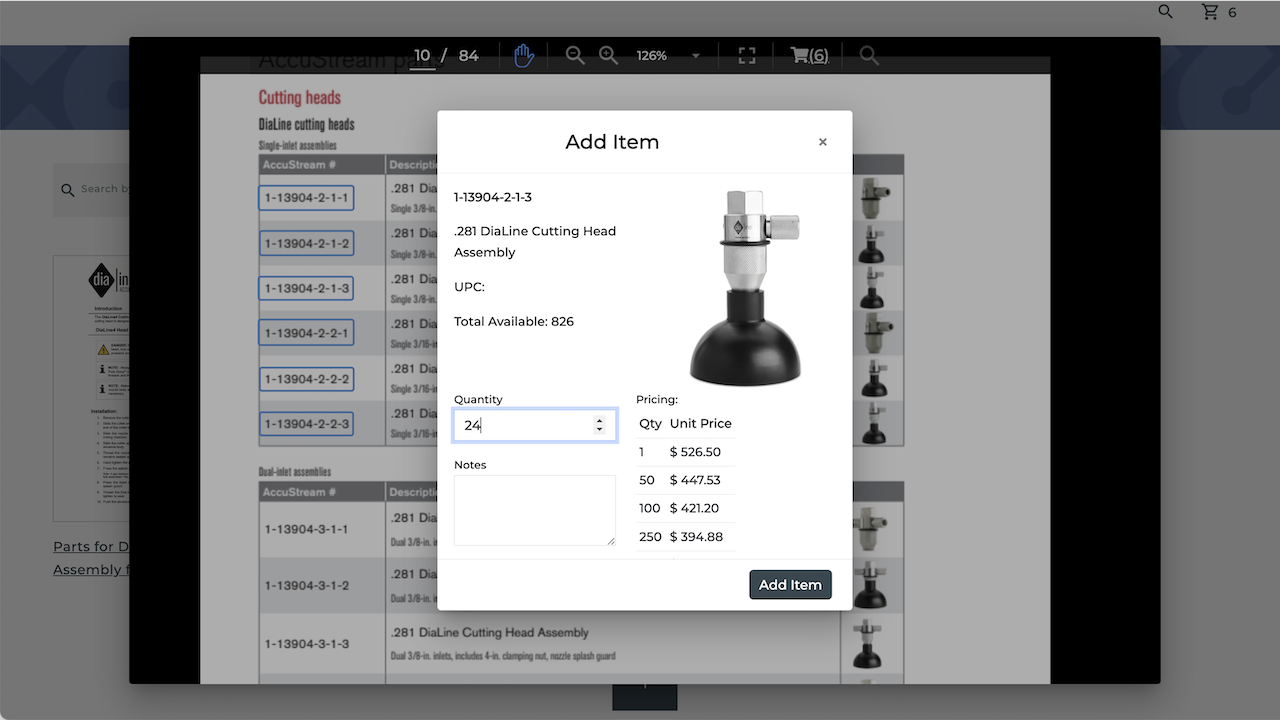The height and width of the screenshot is (720, 1280).
Task: Open the viewer cart with 6 items
Action: coord(809,56)
